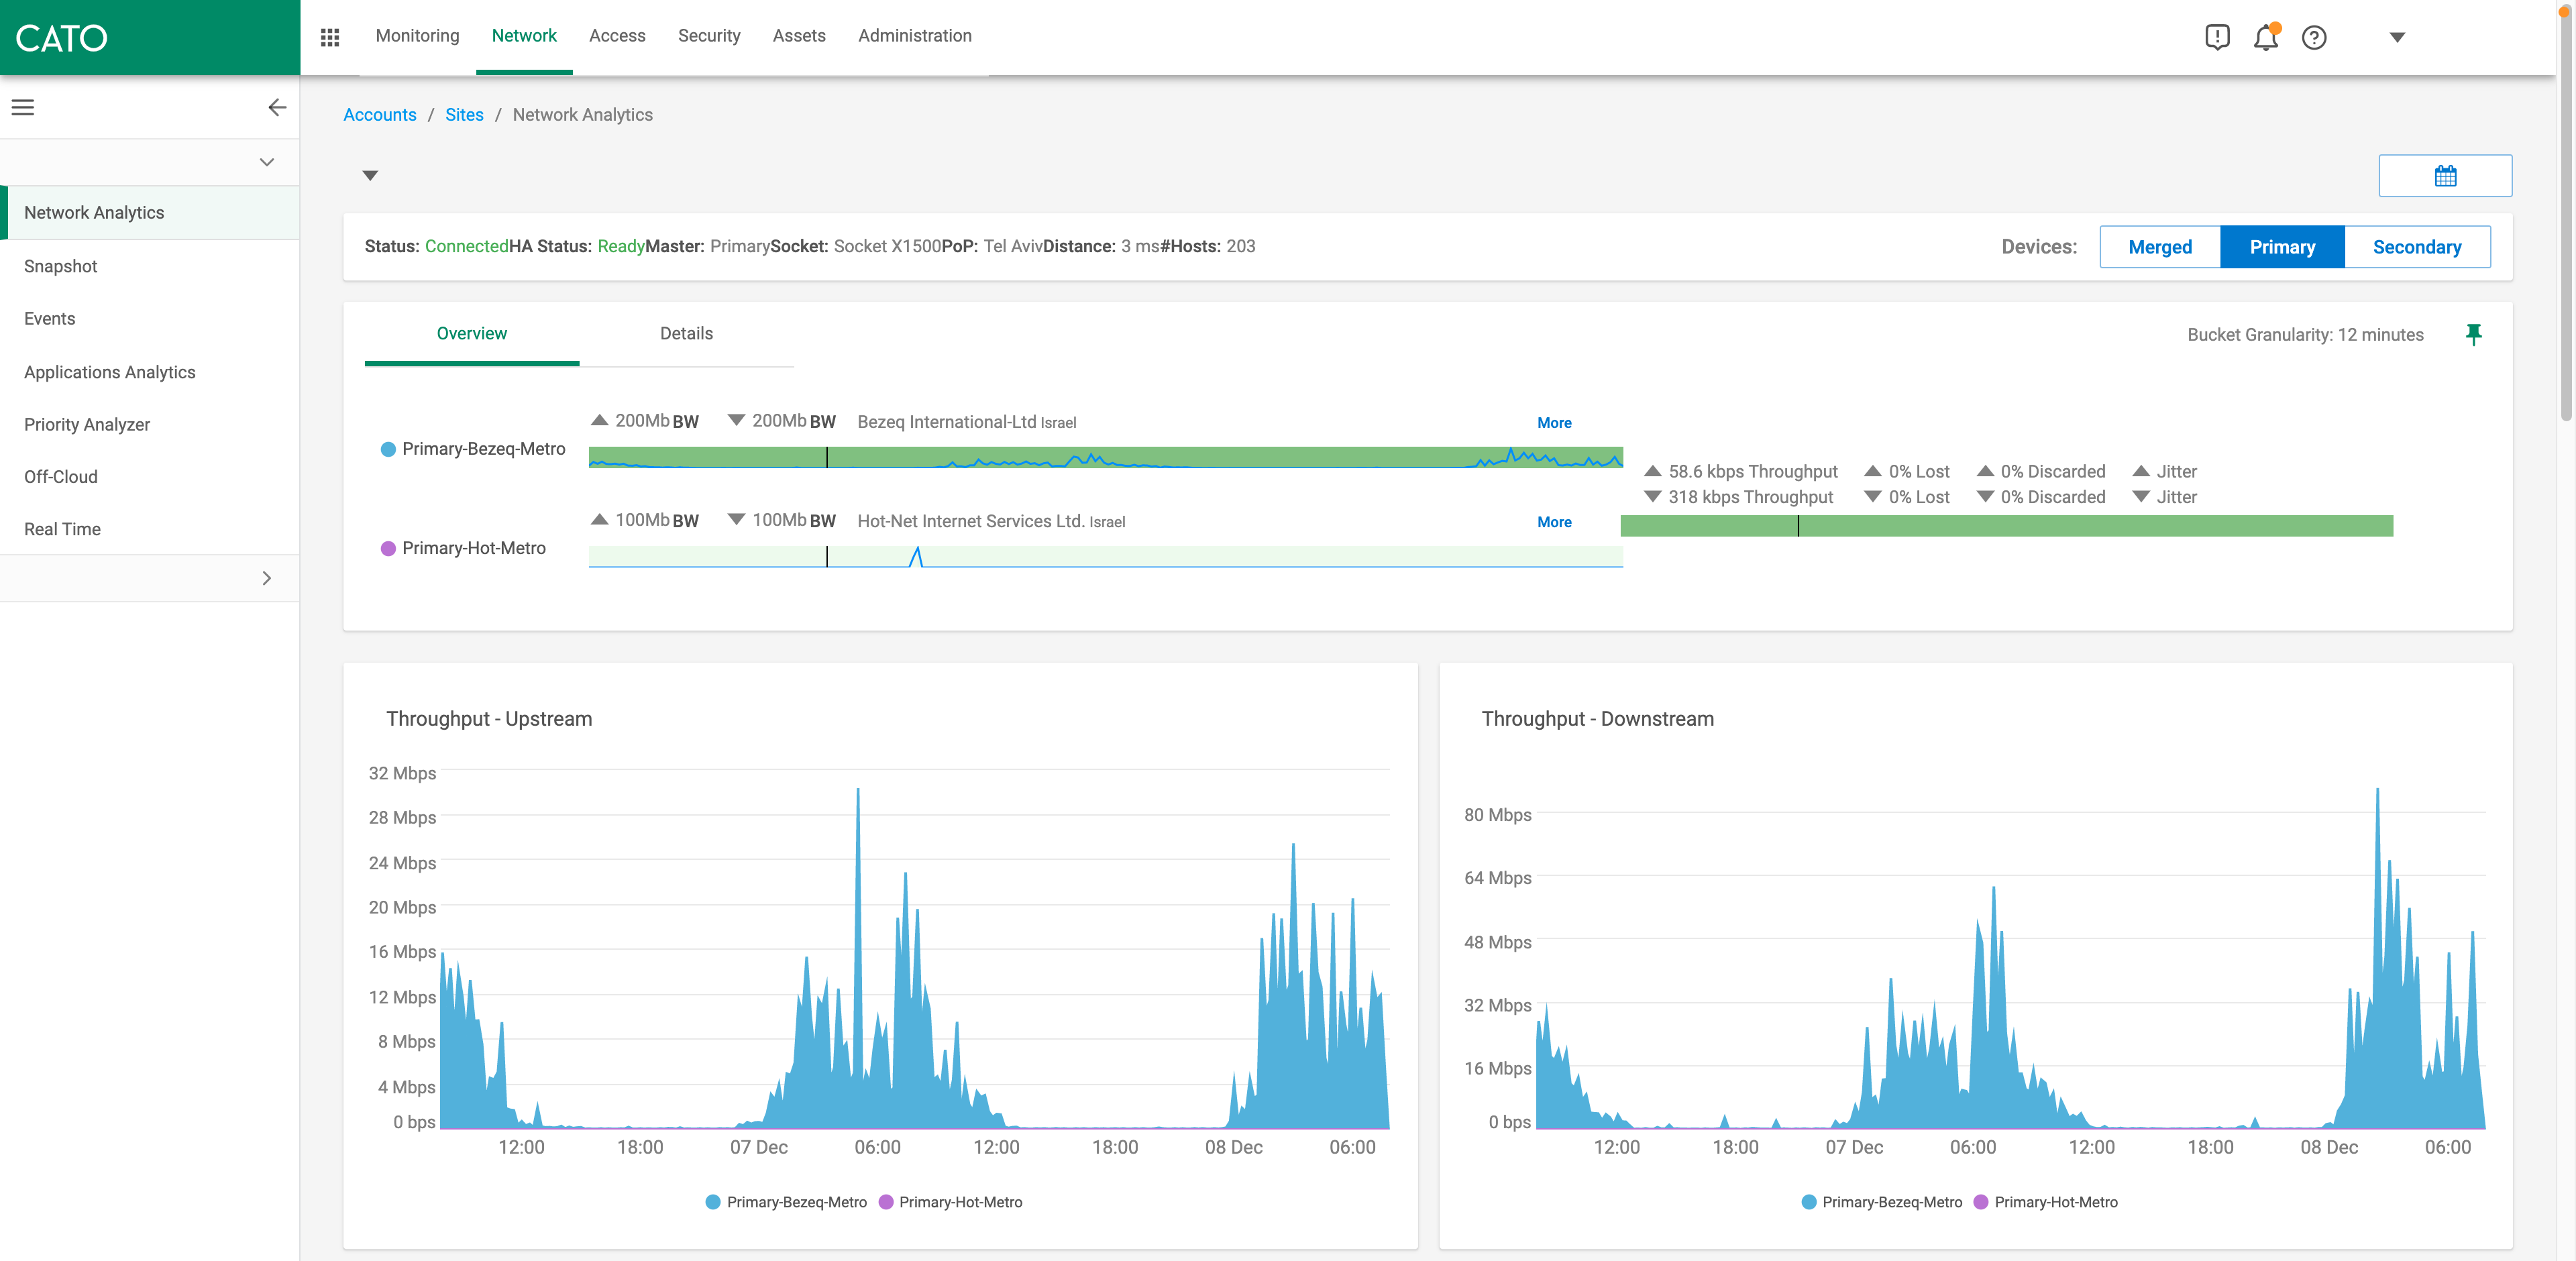Click the feedback alert message icon

(2217, 37)
